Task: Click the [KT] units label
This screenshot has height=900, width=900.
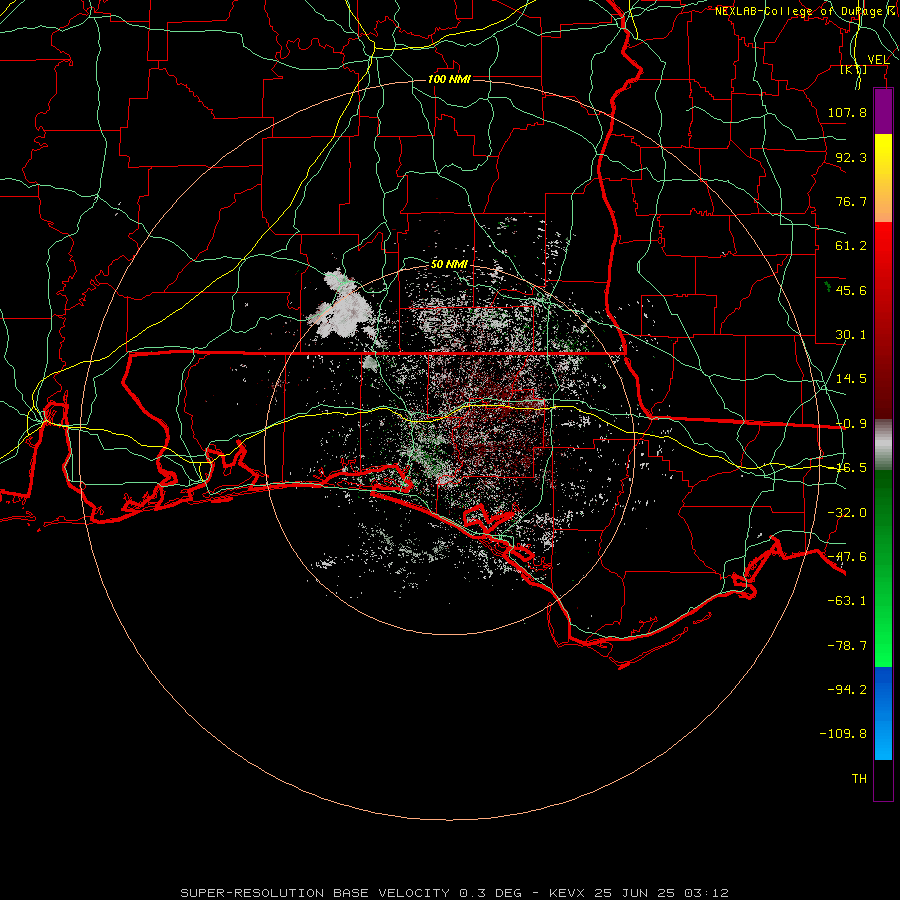Action: pyautogui.click(x=854, y=69)
